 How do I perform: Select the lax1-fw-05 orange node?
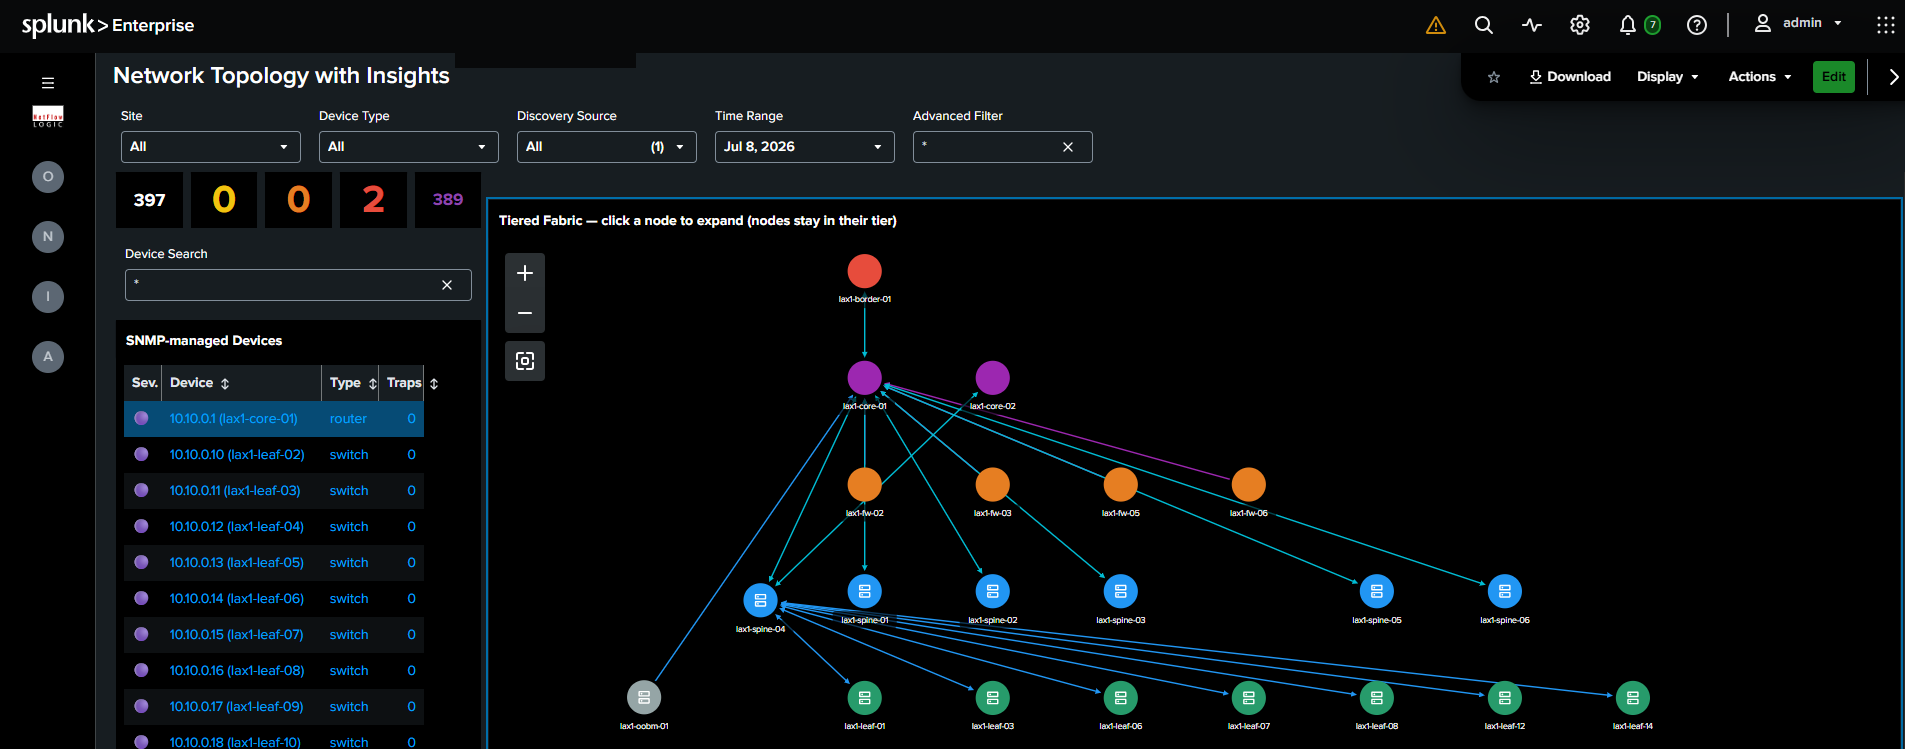click(1120, 485)
